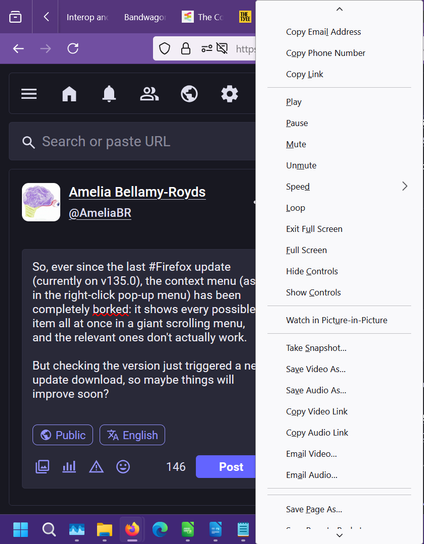Open the Firefox View tab overview icon
Screen dimensions: 424x544
point(15,17)
